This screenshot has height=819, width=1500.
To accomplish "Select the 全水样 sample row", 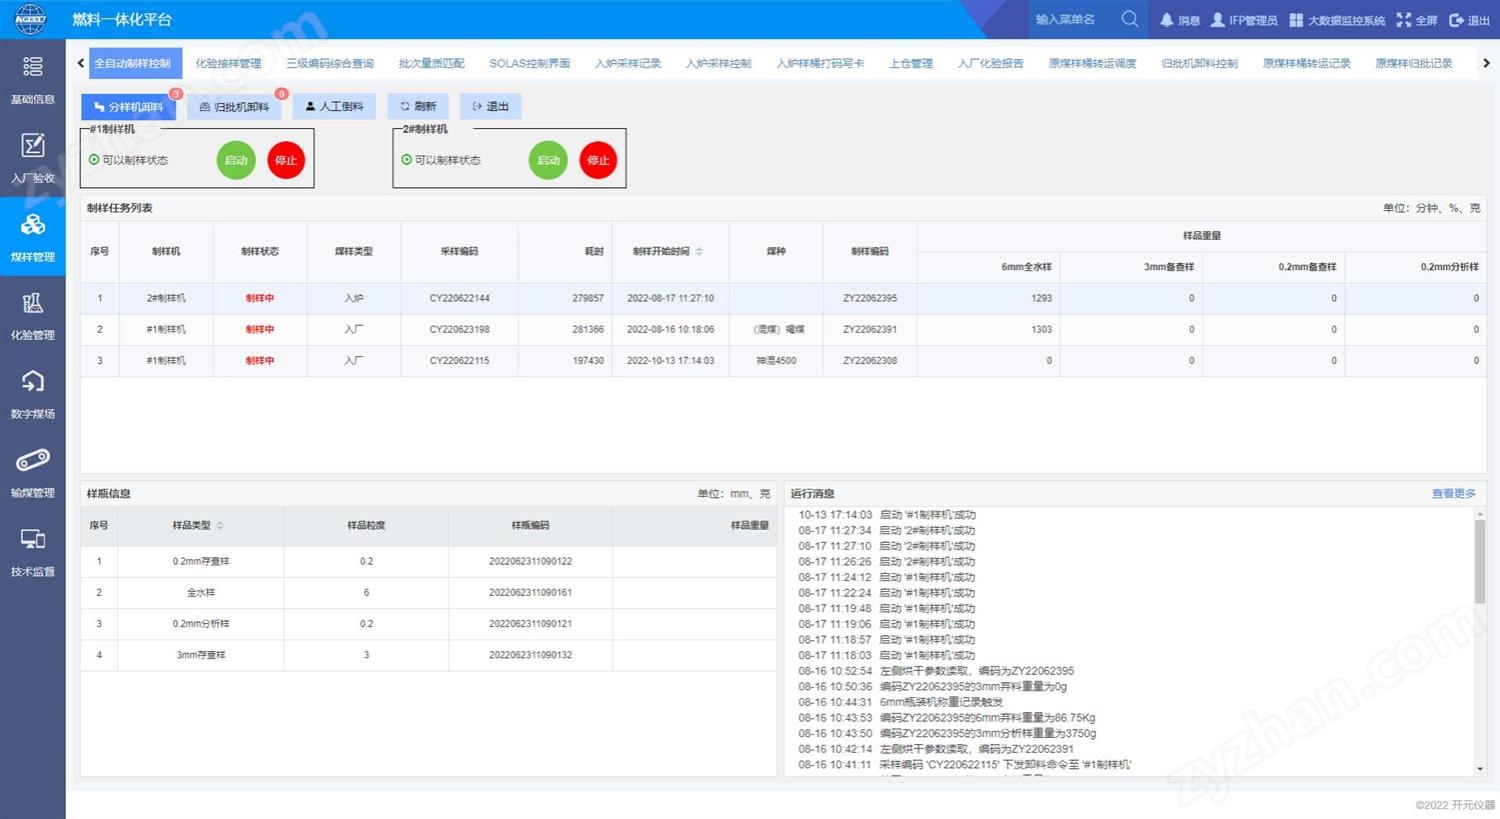I will [x=429, y=592].
